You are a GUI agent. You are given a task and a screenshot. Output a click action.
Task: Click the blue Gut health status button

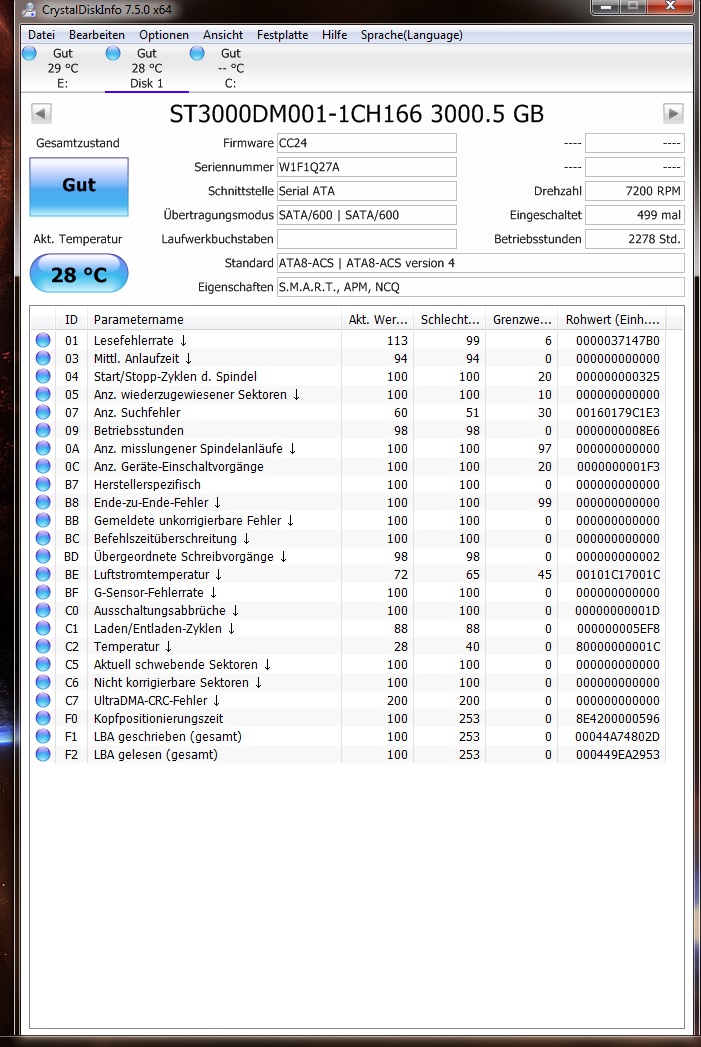pos(79,186)
